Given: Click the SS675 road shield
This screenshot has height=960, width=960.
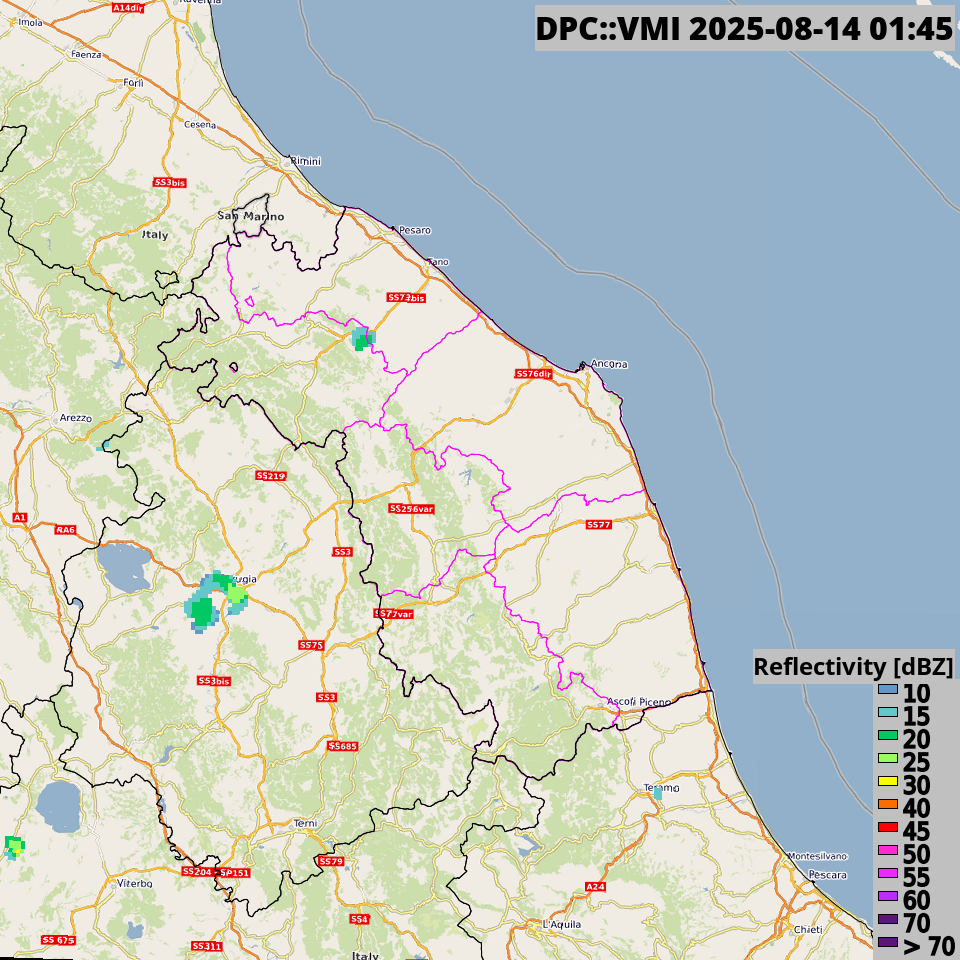Looking at the screenshot, I should tap(58, 940).
